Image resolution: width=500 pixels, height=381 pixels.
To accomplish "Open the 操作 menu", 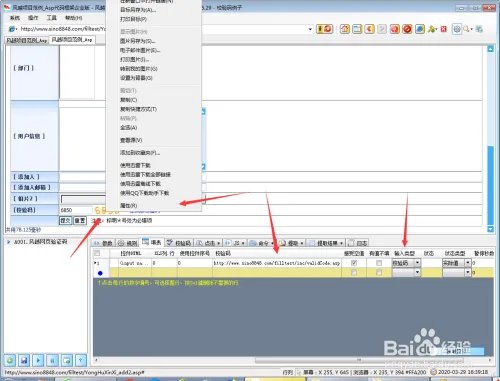I will click(x=33, y=18).
